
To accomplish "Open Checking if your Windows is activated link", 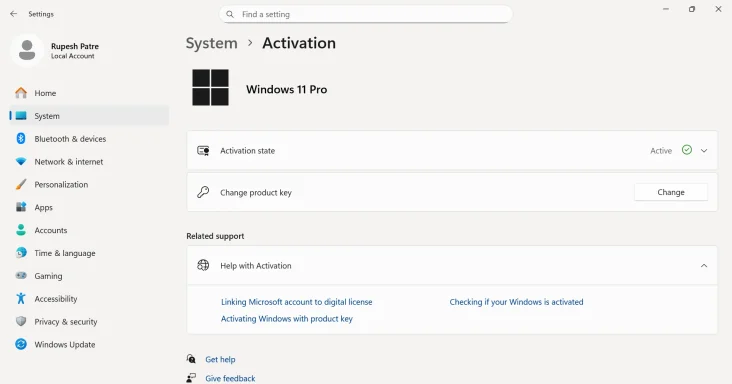I will click(x=516, y=302).
